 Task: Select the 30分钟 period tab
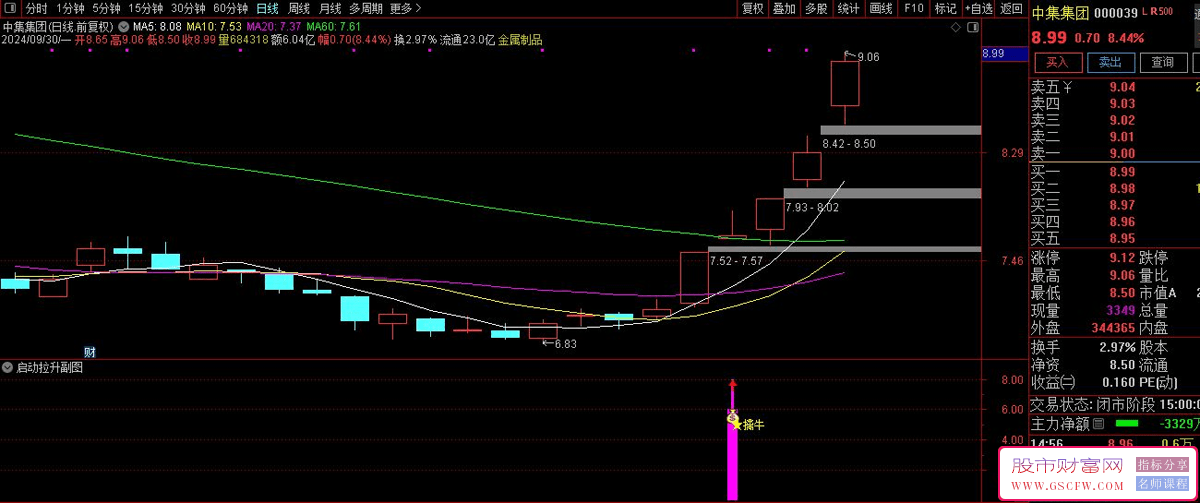[x=188, y=8]
